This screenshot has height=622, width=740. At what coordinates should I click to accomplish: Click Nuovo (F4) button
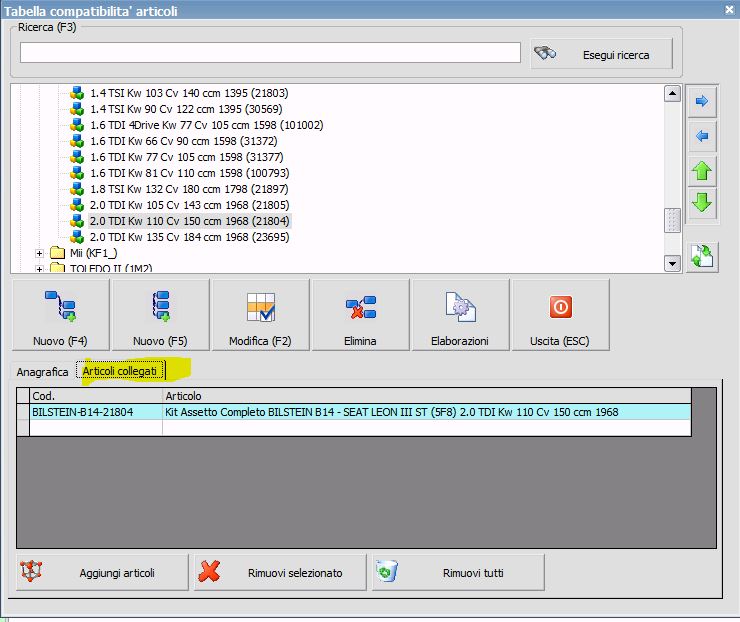pyautogui.click(x=60, y=315)
